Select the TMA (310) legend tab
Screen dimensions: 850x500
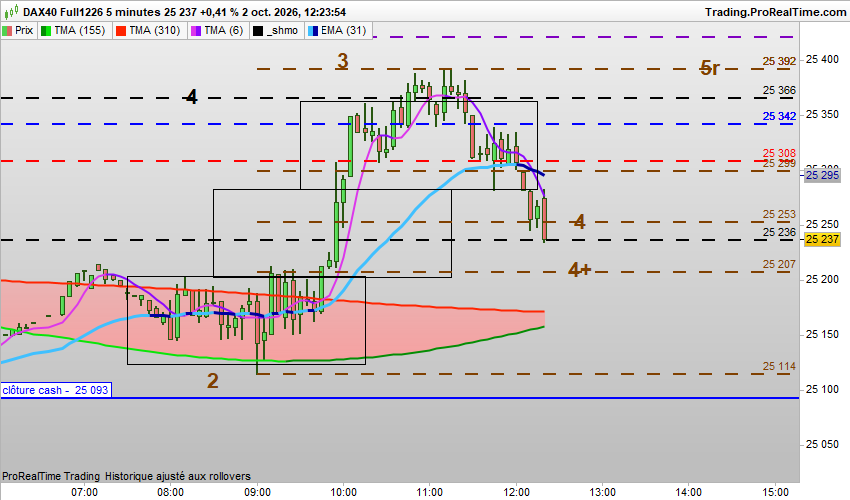pyautogui.click(x=149, y=30)
